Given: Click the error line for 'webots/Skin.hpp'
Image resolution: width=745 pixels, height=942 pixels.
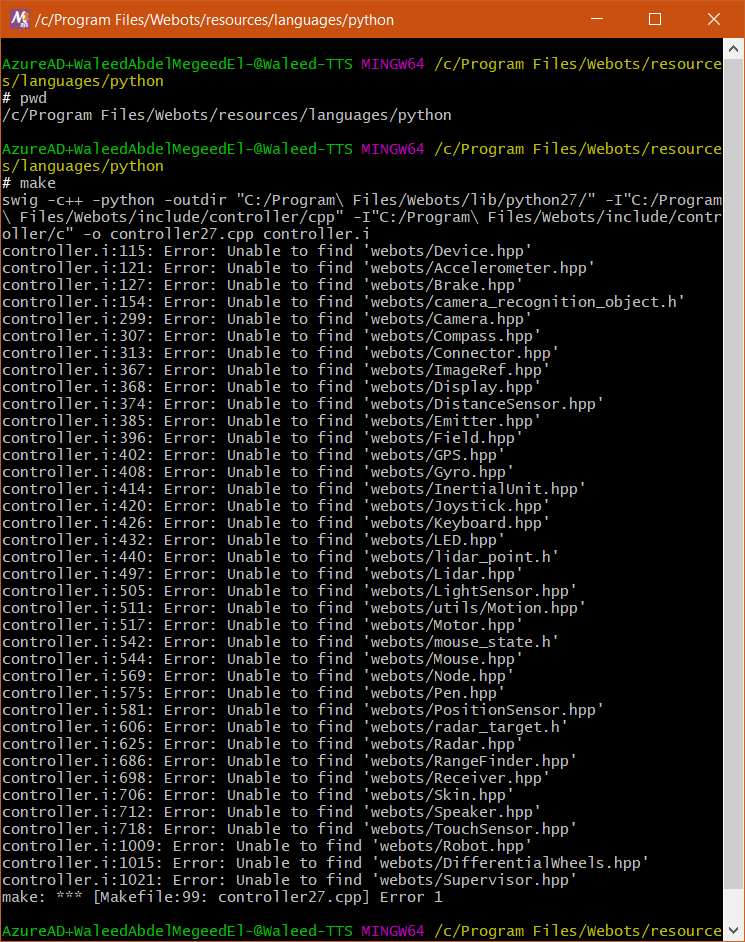Looking at the screenshot, I should 258,794.
